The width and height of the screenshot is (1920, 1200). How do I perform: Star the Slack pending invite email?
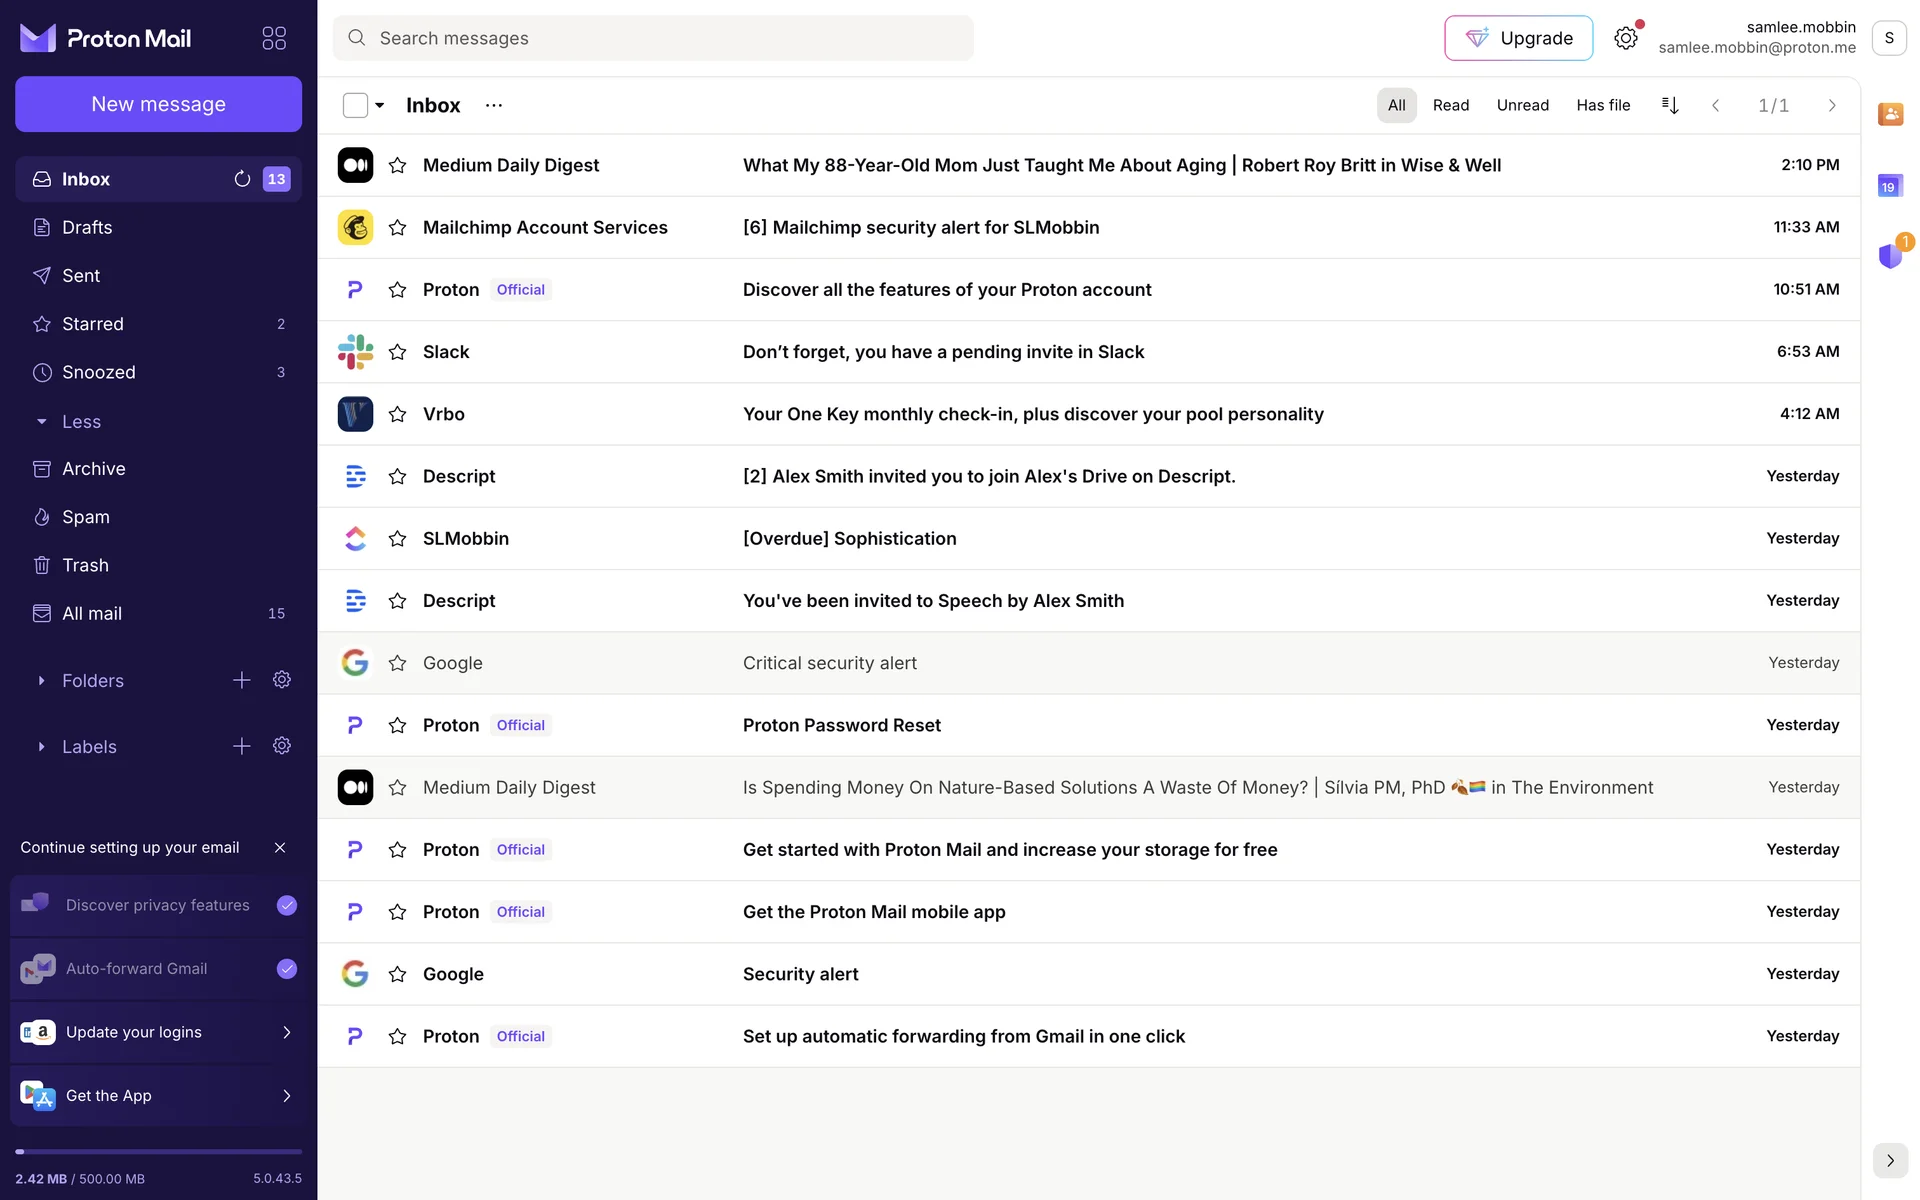(x=397, y=352)
